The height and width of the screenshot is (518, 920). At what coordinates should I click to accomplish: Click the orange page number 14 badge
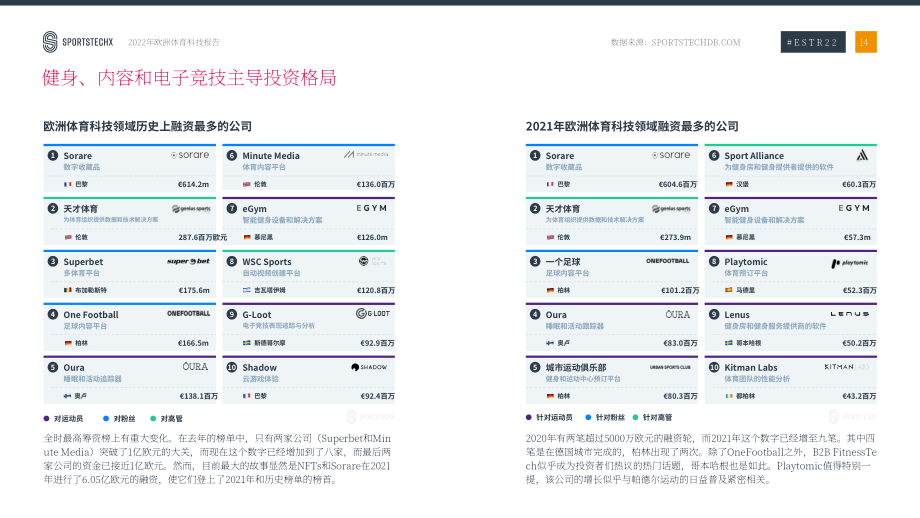pos(865,42)
